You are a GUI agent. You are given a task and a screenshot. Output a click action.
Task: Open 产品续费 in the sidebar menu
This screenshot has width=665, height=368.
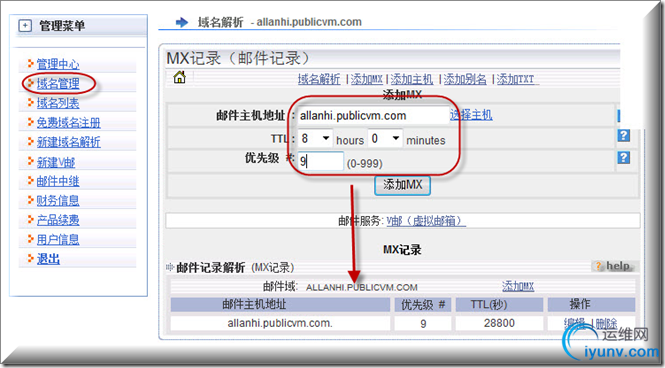[58, 220]
